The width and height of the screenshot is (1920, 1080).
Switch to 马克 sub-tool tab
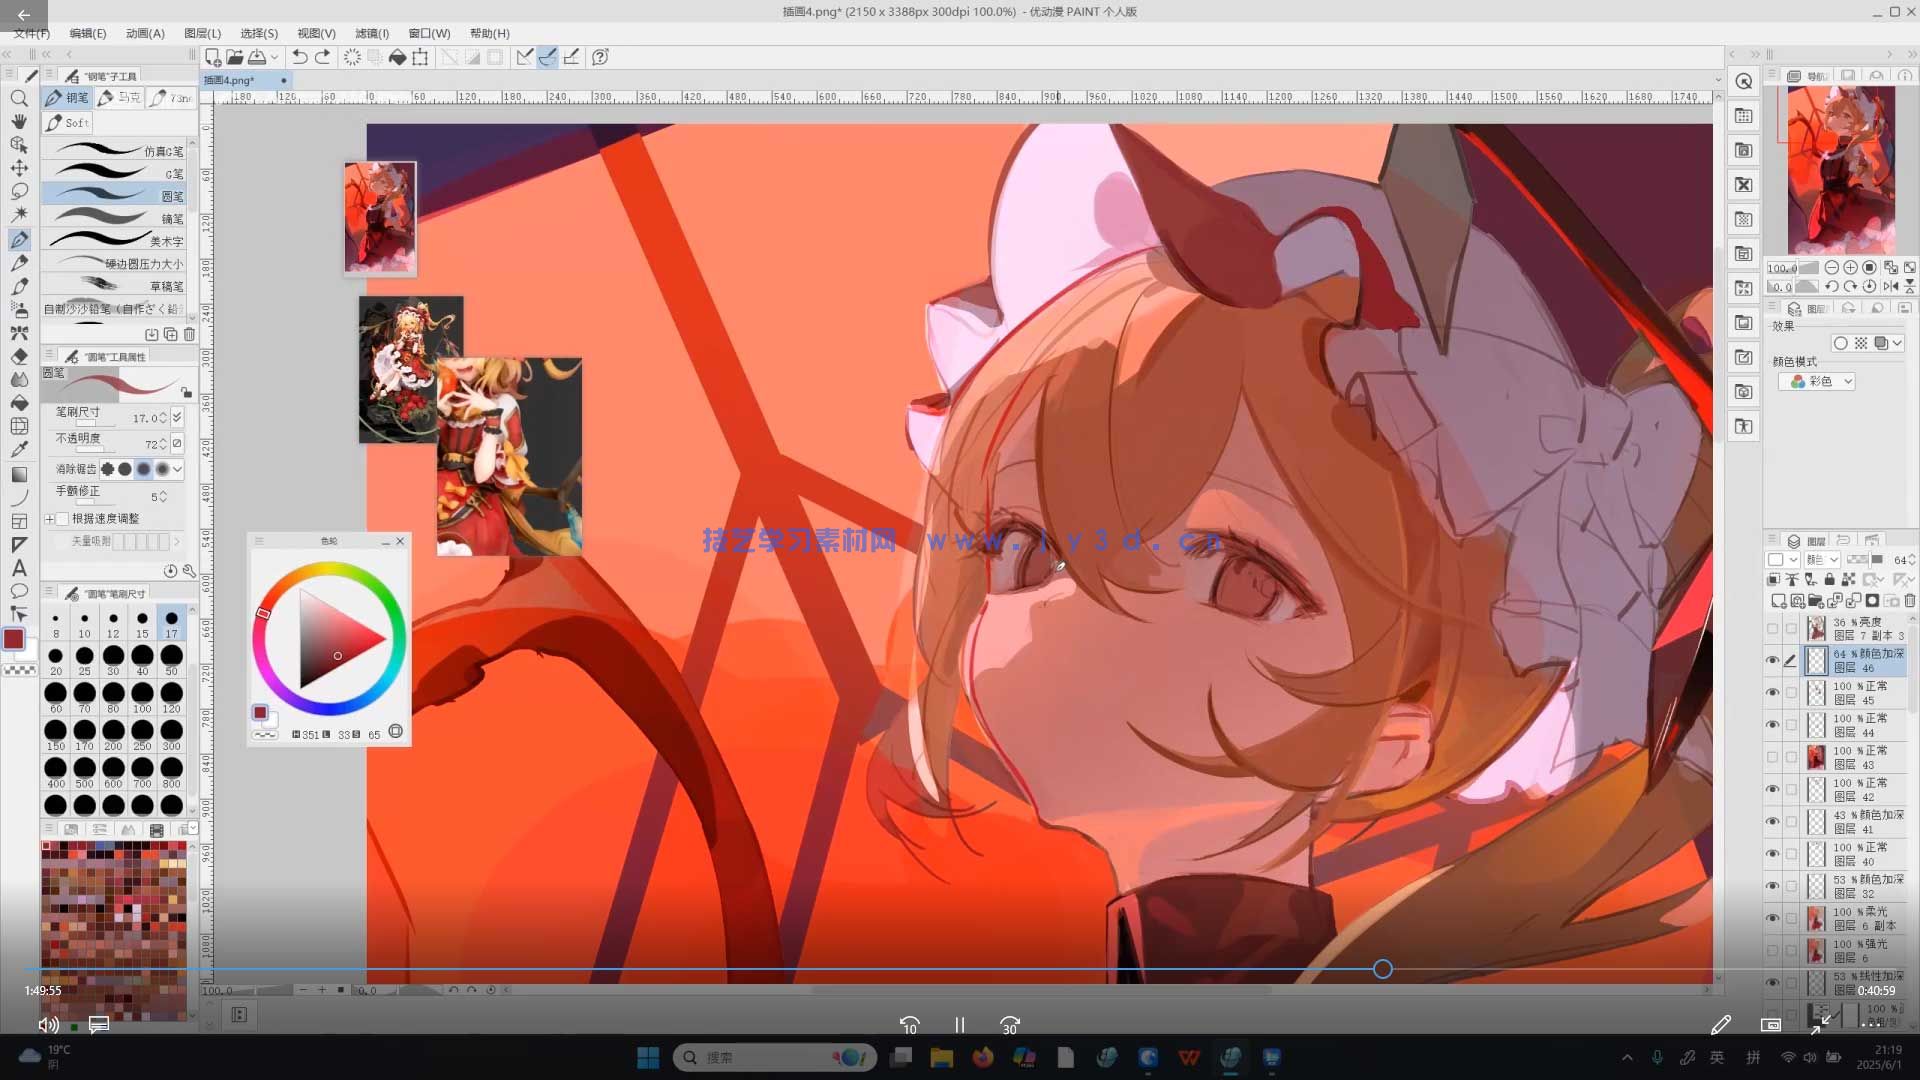pyautogui.click(x=120, y=98)
